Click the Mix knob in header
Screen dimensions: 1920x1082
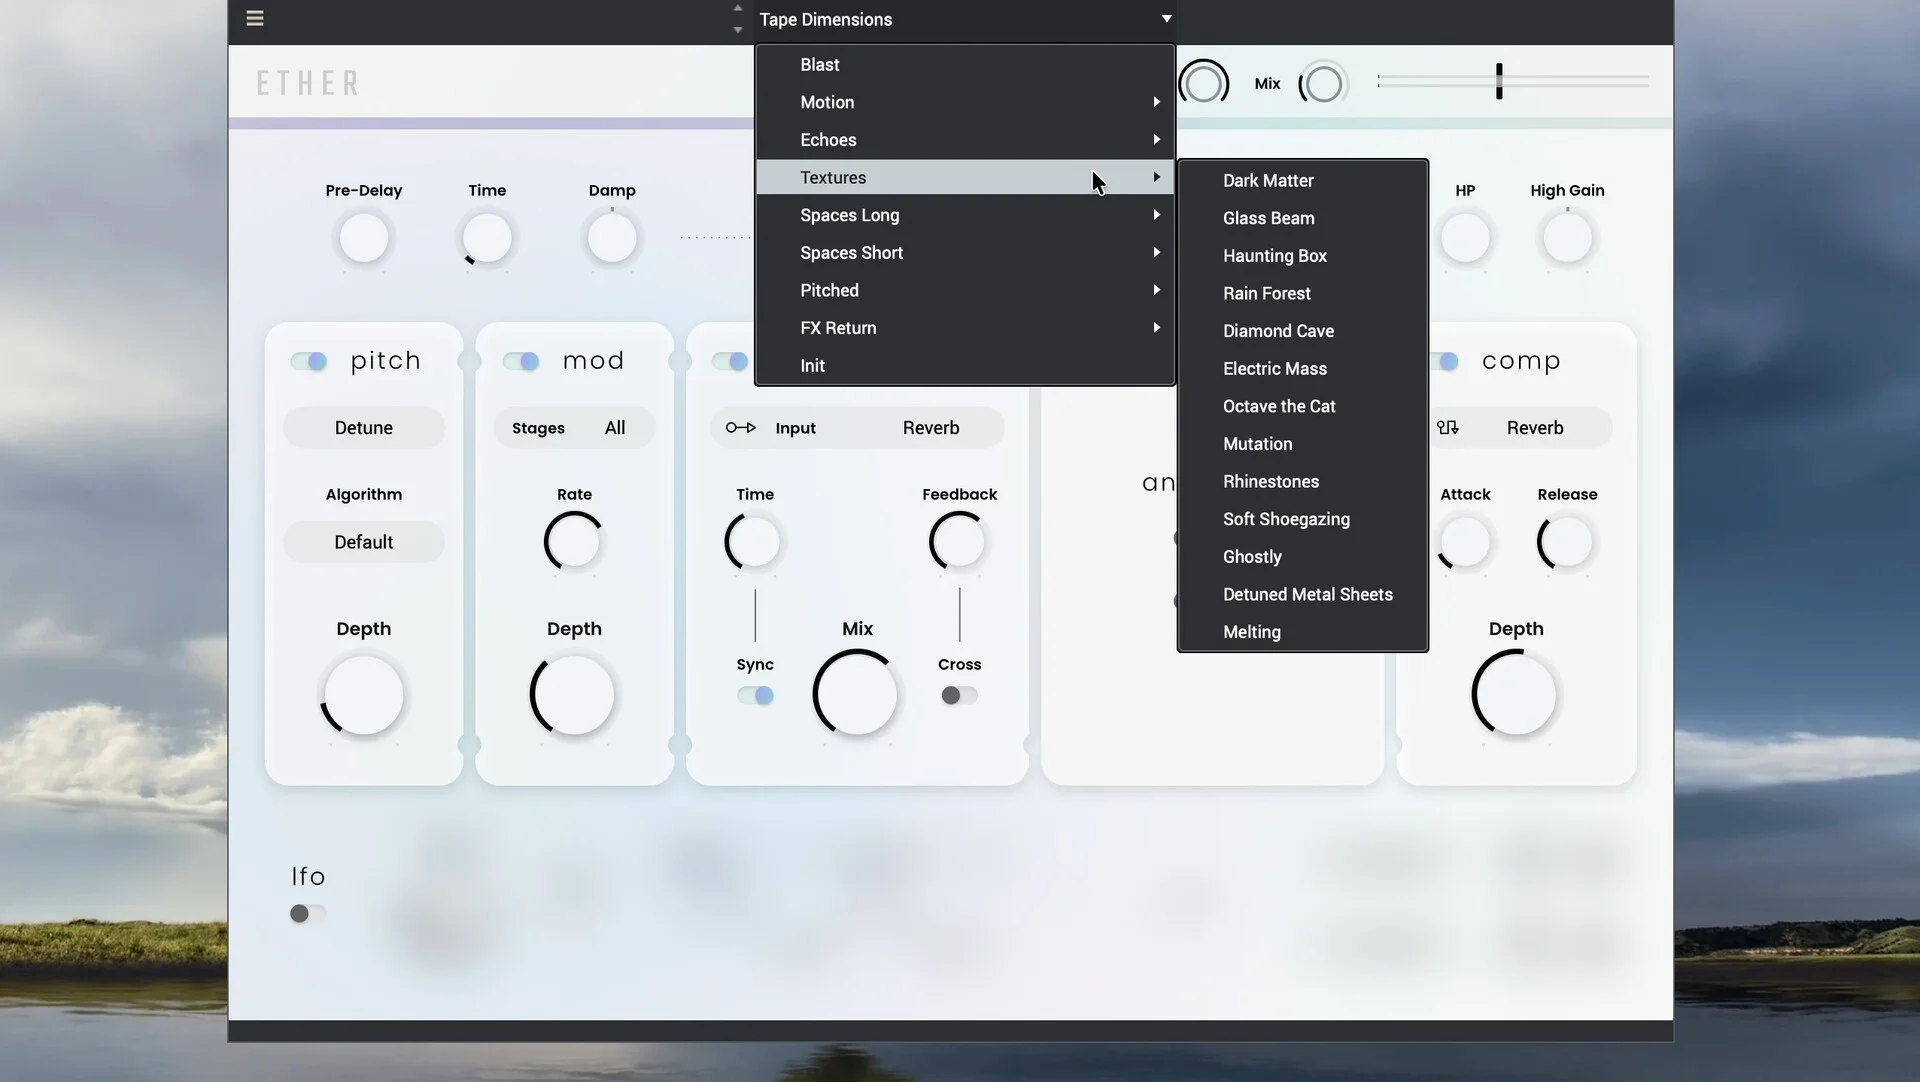pos(1323,84)
